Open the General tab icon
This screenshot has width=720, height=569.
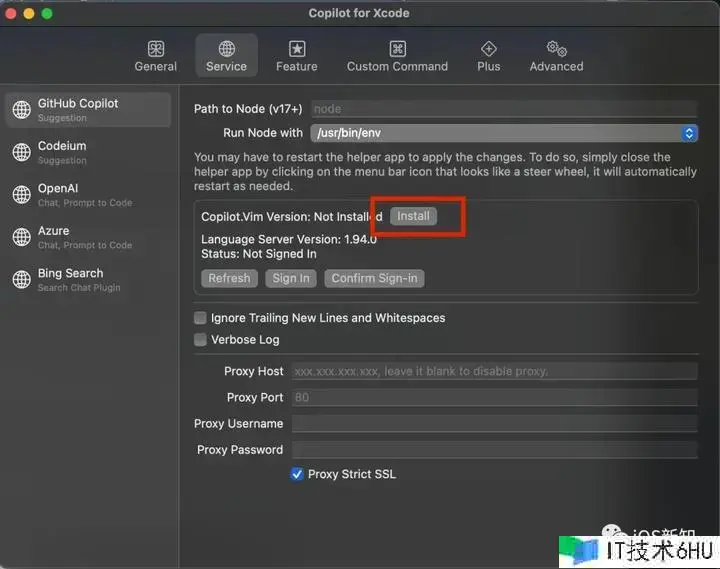tap(156, 49)
